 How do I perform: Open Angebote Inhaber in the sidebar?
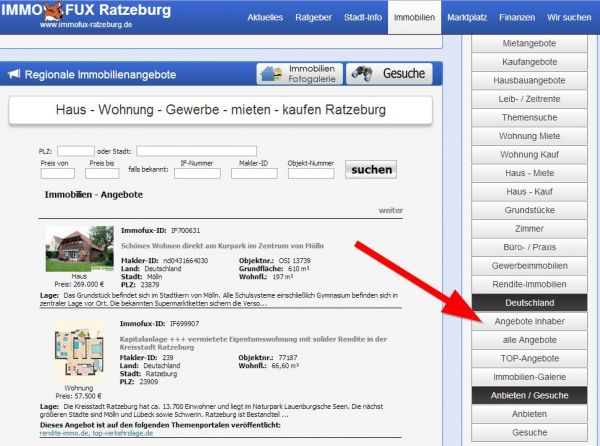(x=529, y=323)
